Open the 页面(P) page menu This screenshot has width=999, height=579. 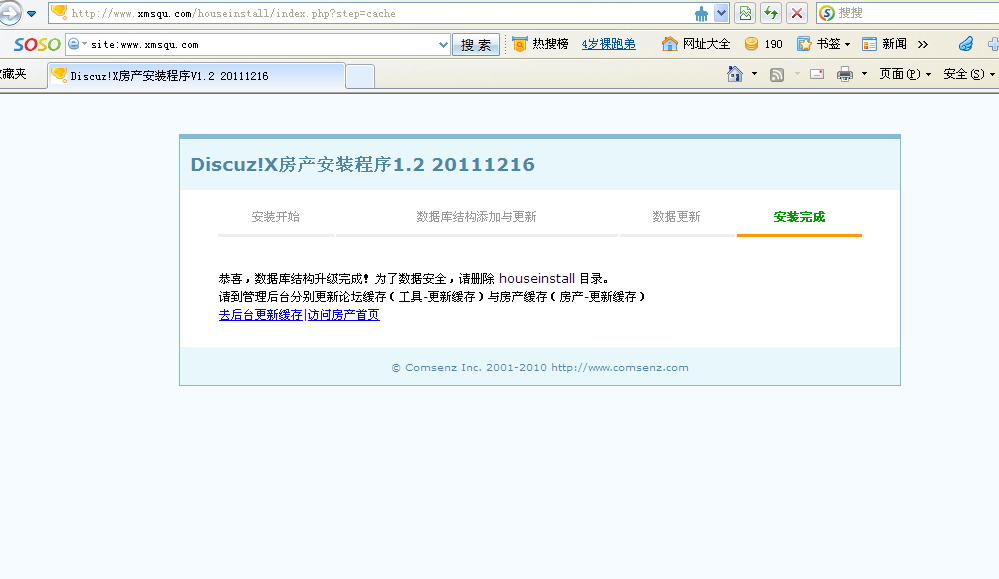tap(905, 74)
